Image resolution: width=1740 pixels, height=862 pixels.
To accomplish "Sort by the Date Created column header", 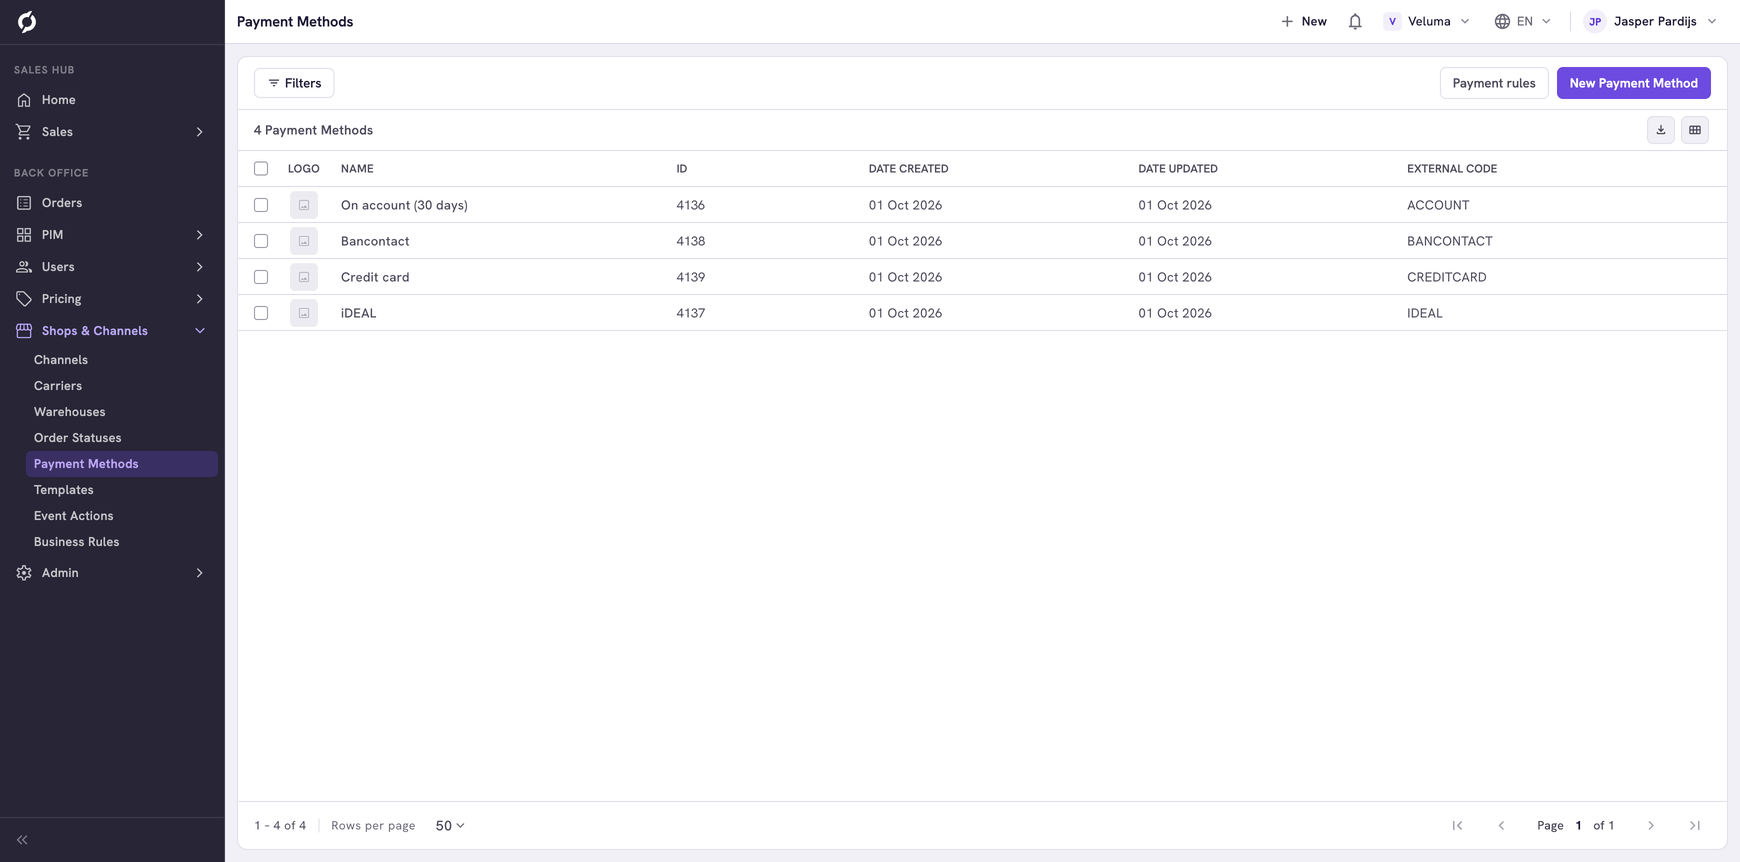I will click(x=908, y=169).
